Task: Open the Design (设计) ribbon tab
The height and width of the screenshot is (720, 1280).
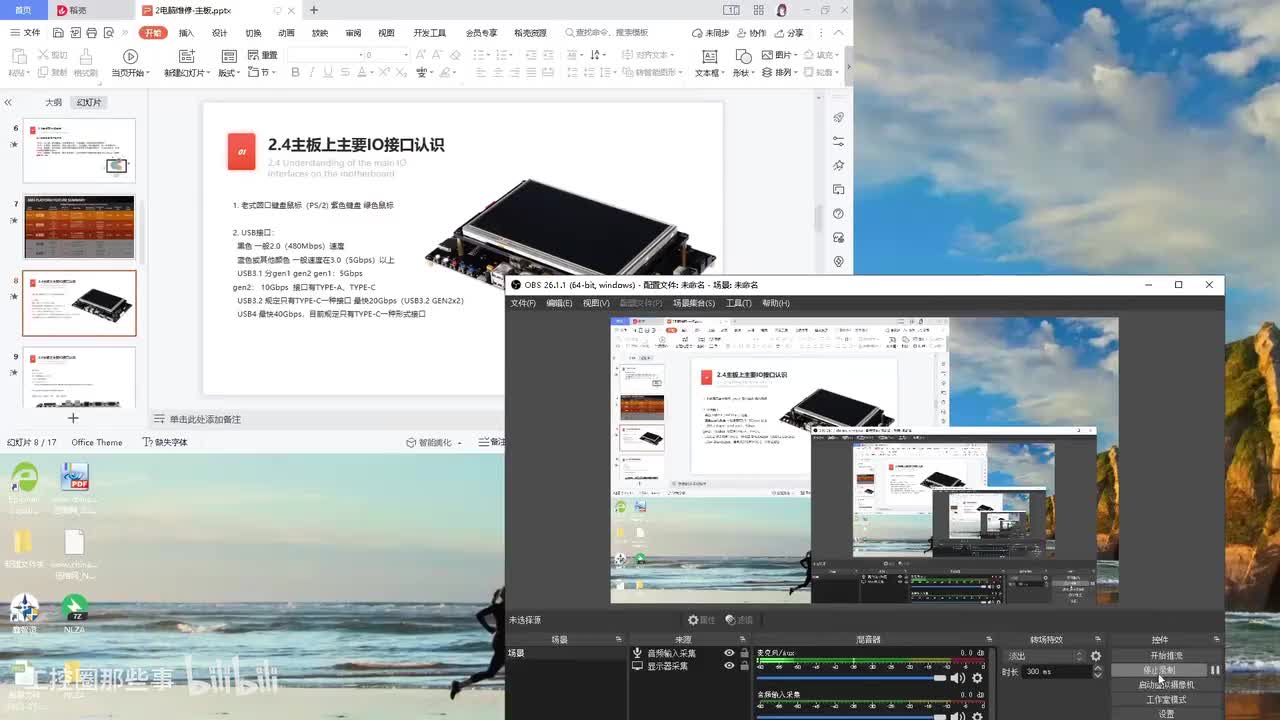Action: coord(219,33)
